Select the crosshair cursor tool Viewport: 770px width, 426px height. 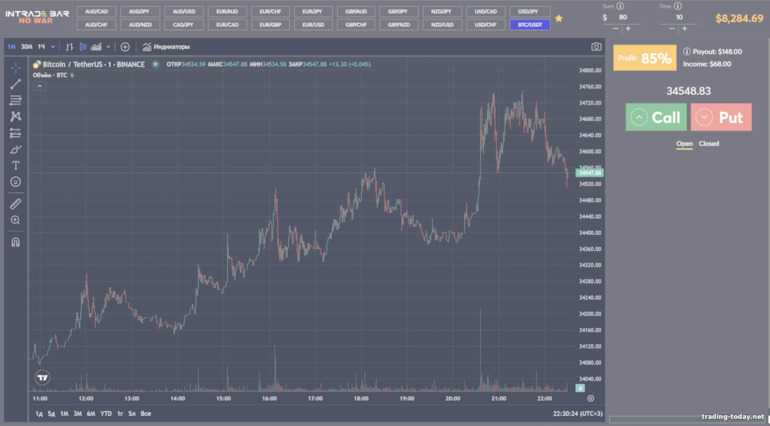tap(16, 67)
